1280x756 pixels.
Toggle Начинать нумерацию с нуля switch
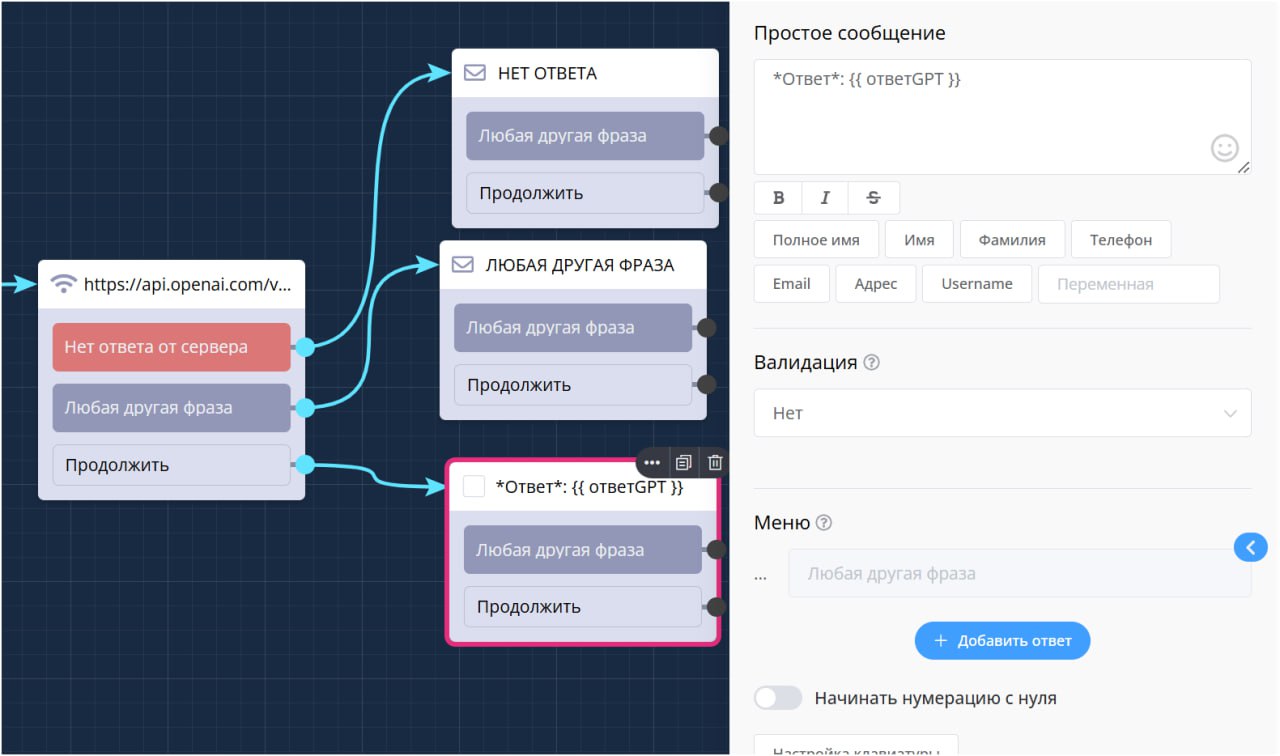click(x=778, y=698)
